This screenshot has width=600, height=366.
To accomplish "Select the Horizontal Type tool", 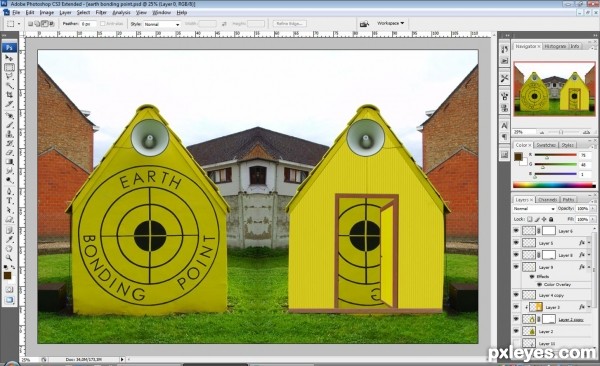I will pyautogui.click(x=9, y=200).
